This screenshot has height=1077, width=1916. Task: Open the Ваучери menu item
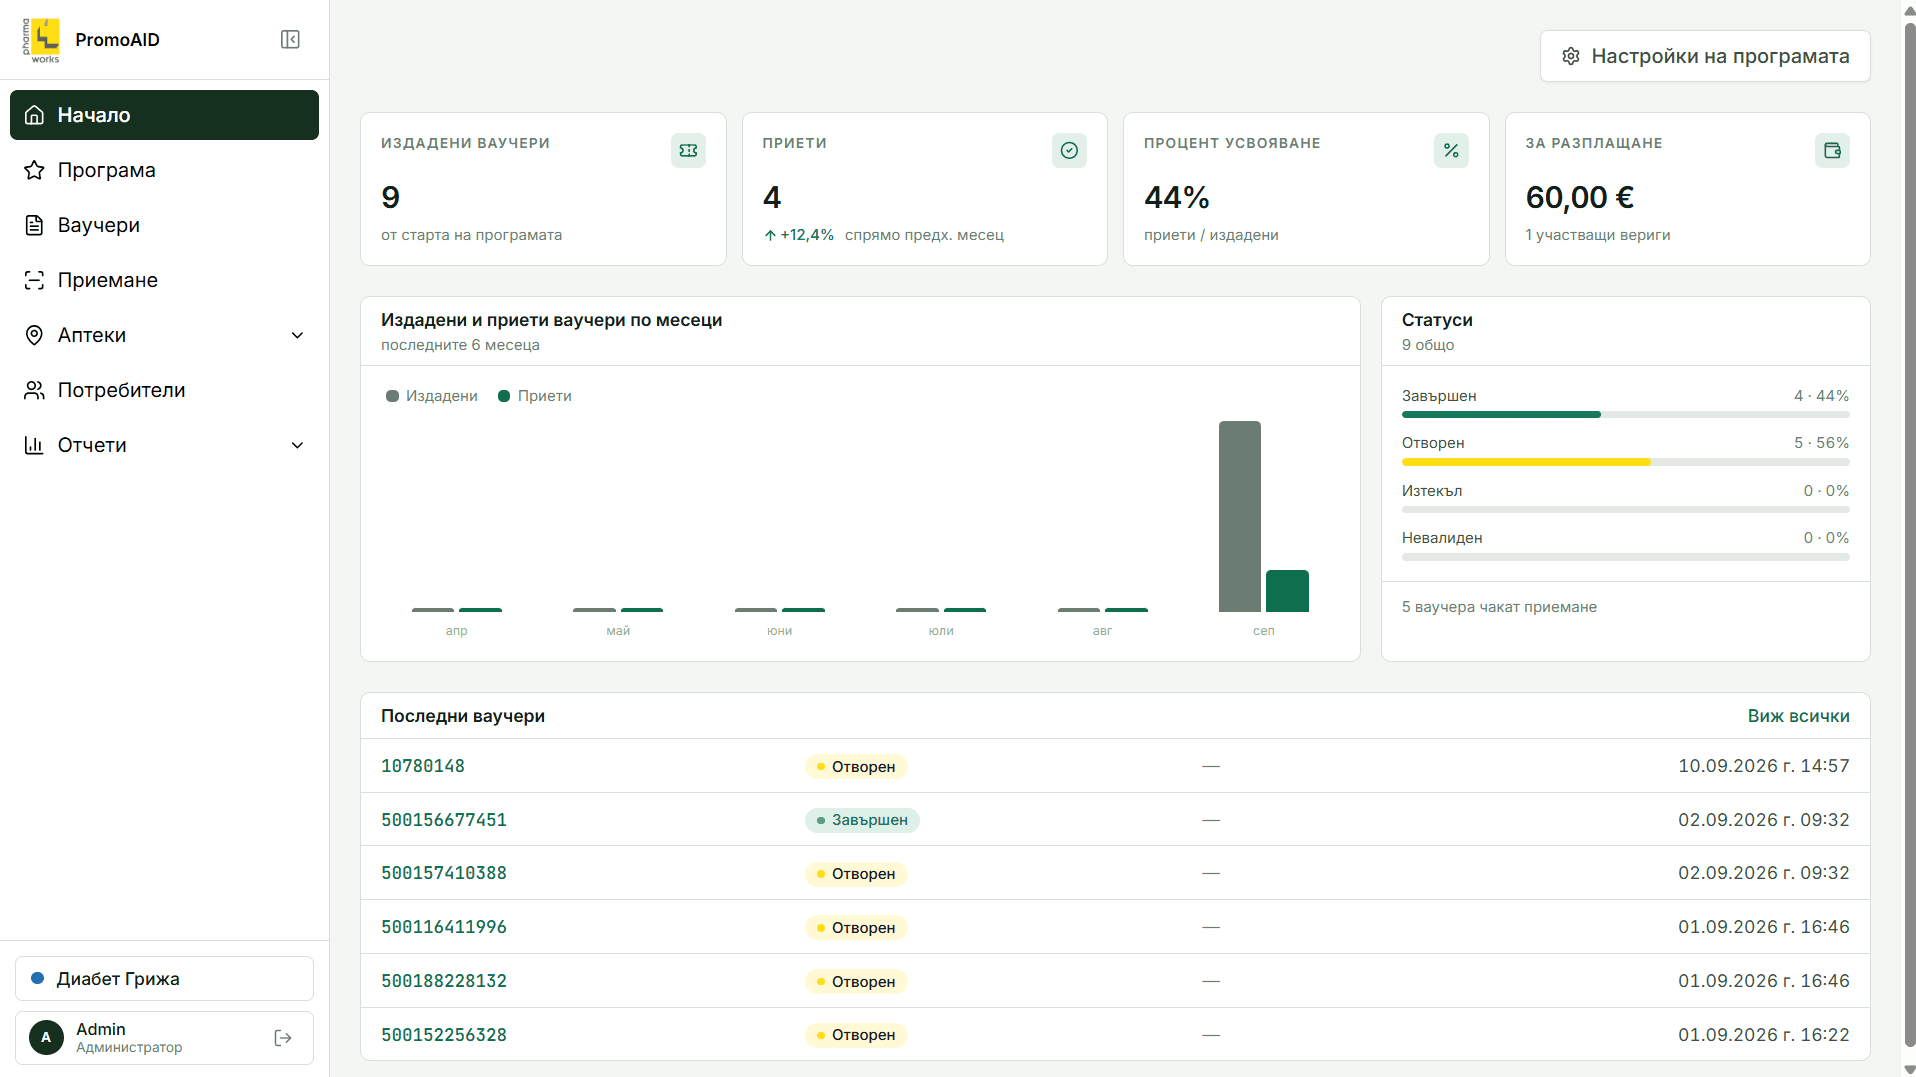tap(164, 225)
